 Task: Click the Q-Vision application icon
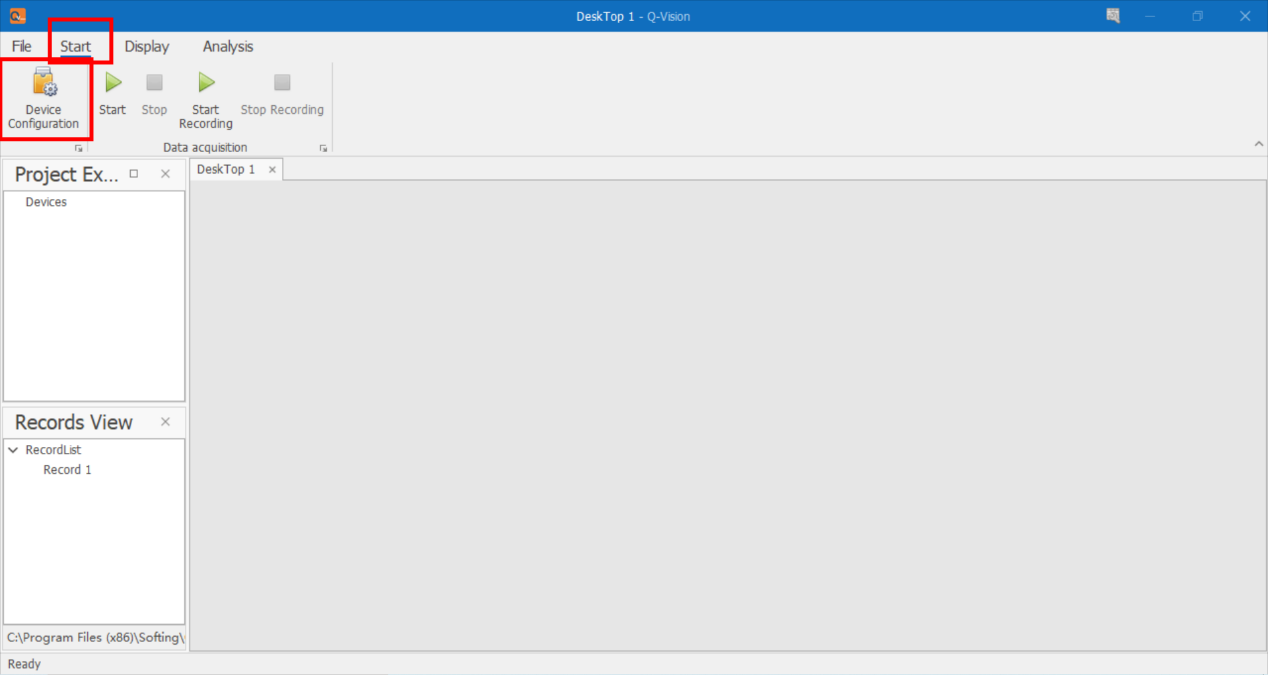17,16
